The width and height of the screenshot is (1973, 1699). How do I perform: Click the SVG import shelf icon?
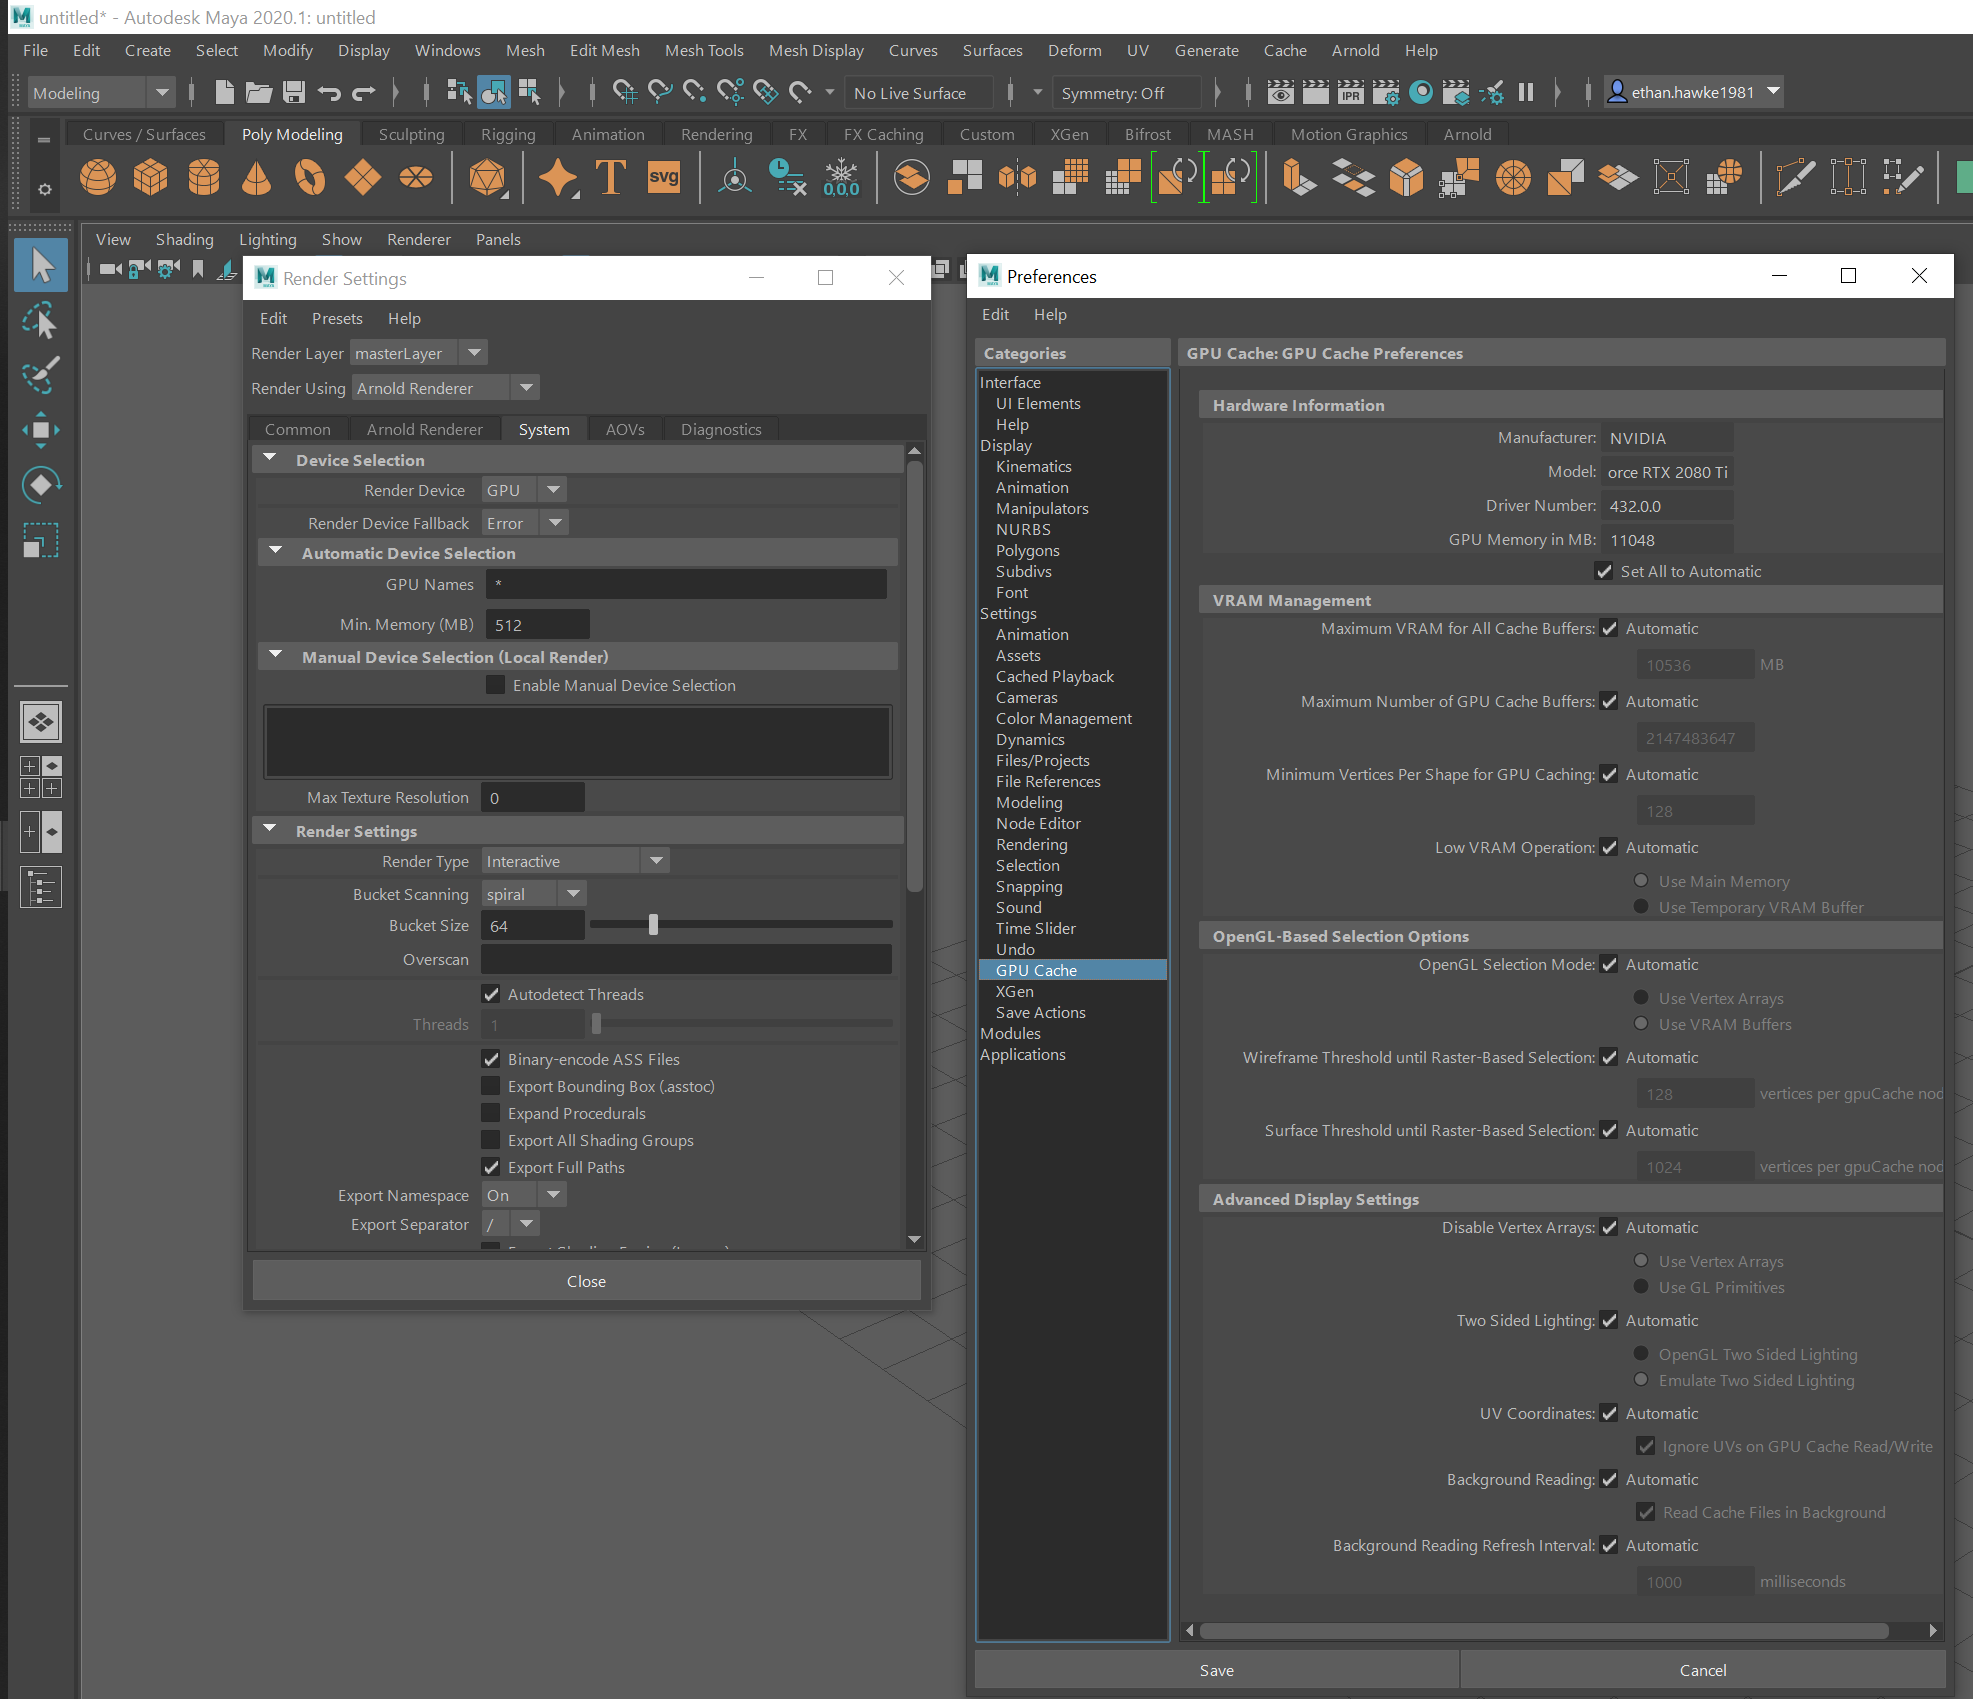(x=664, y=178)
